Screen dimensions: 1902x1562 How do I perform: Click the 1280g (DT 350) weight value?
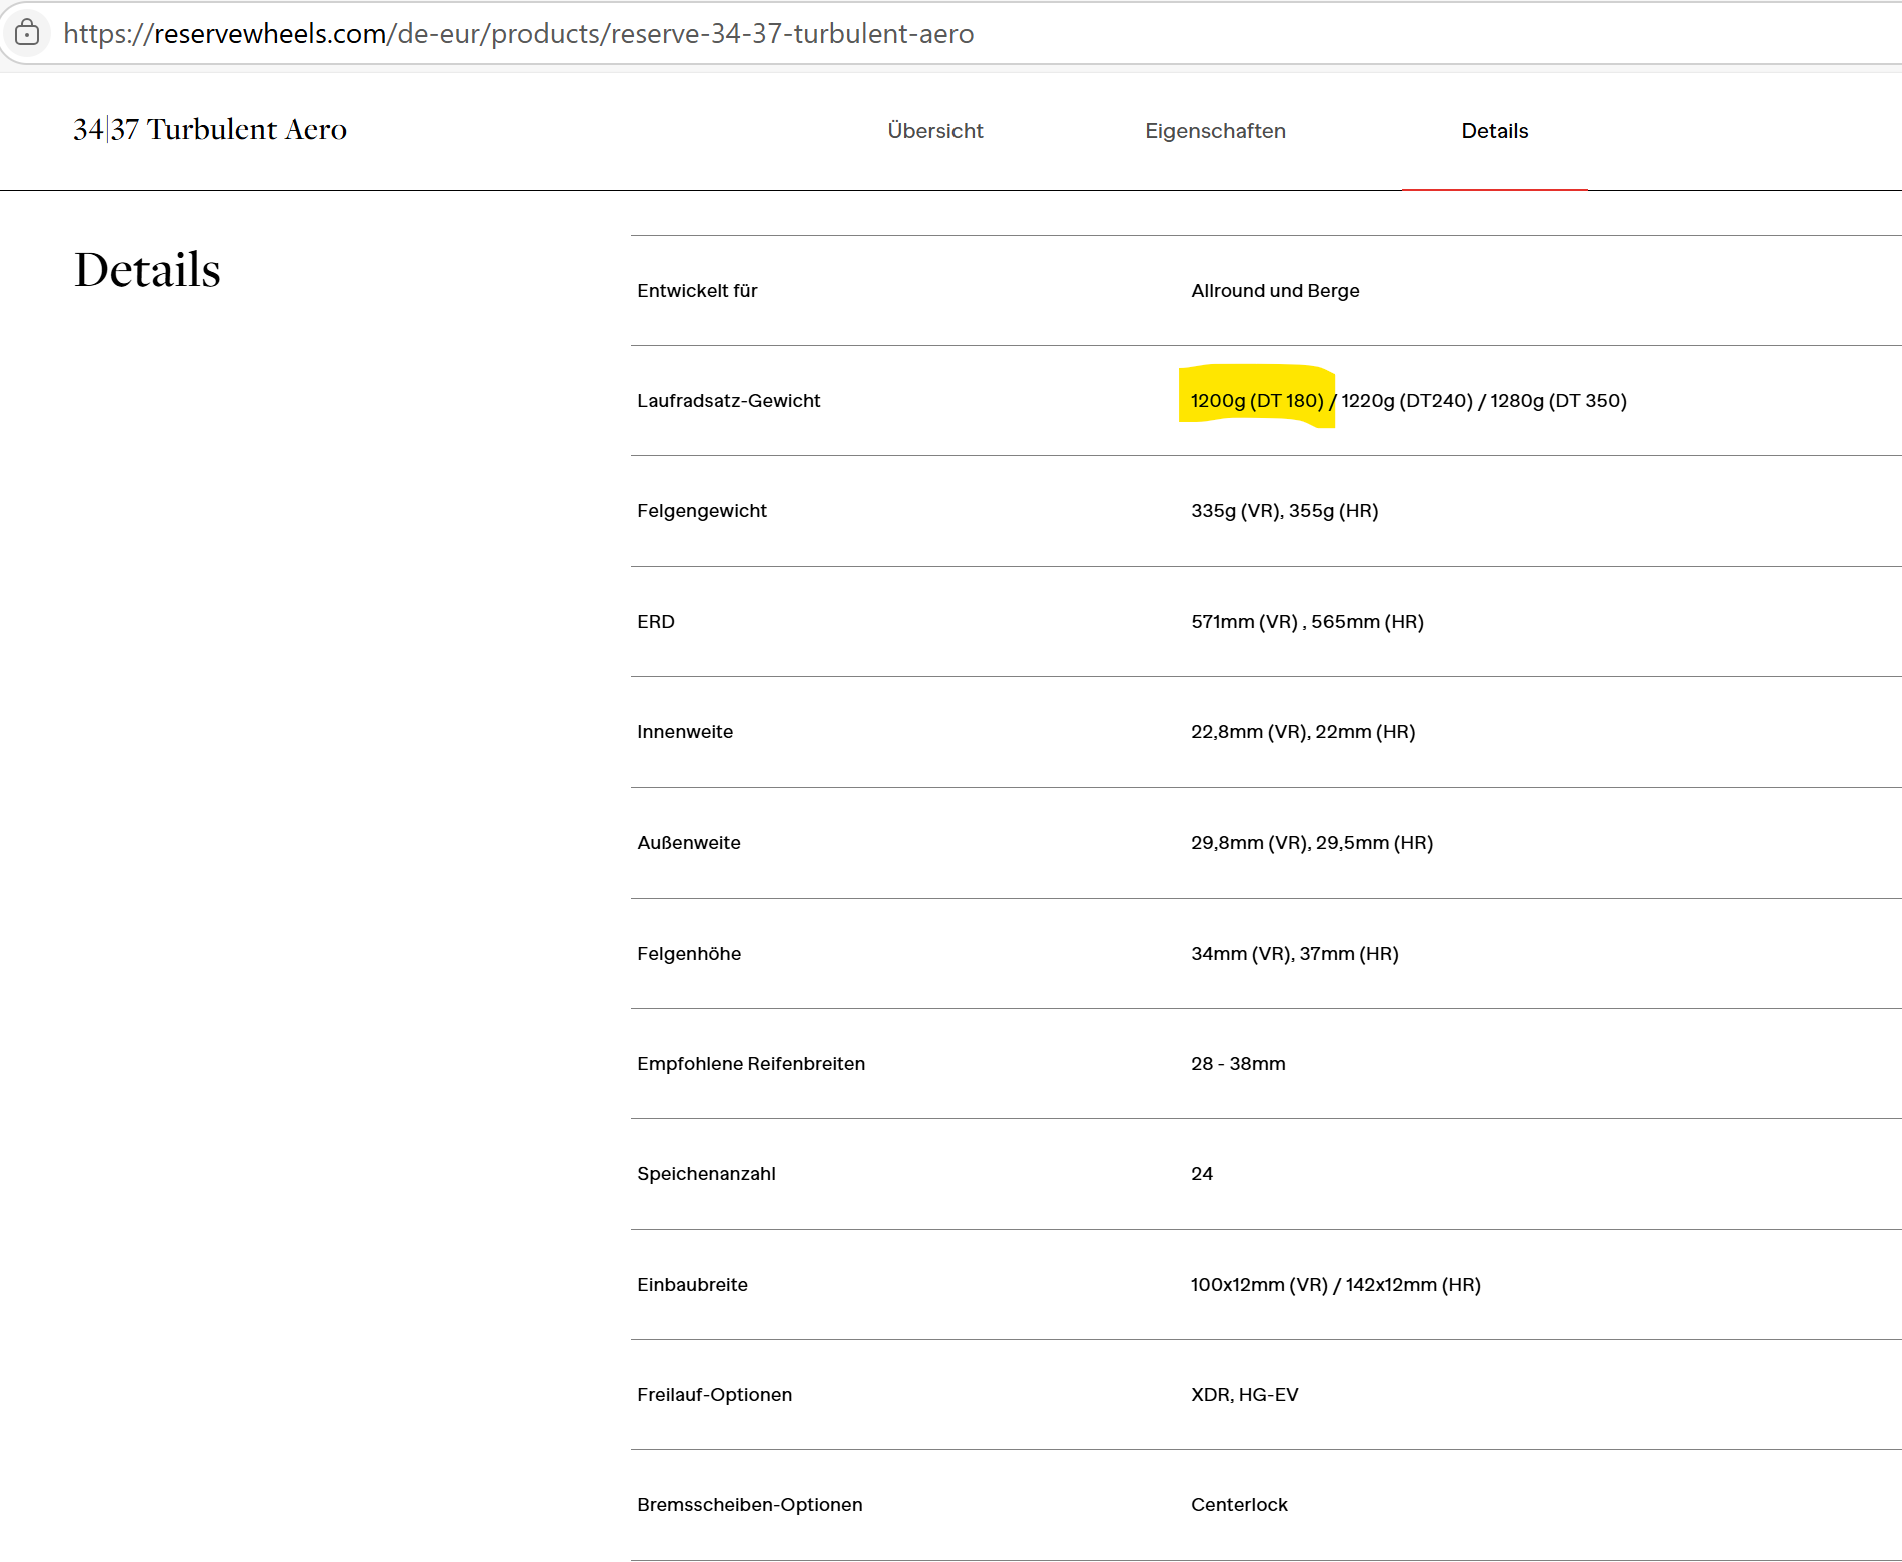[x=1558, y=401]
